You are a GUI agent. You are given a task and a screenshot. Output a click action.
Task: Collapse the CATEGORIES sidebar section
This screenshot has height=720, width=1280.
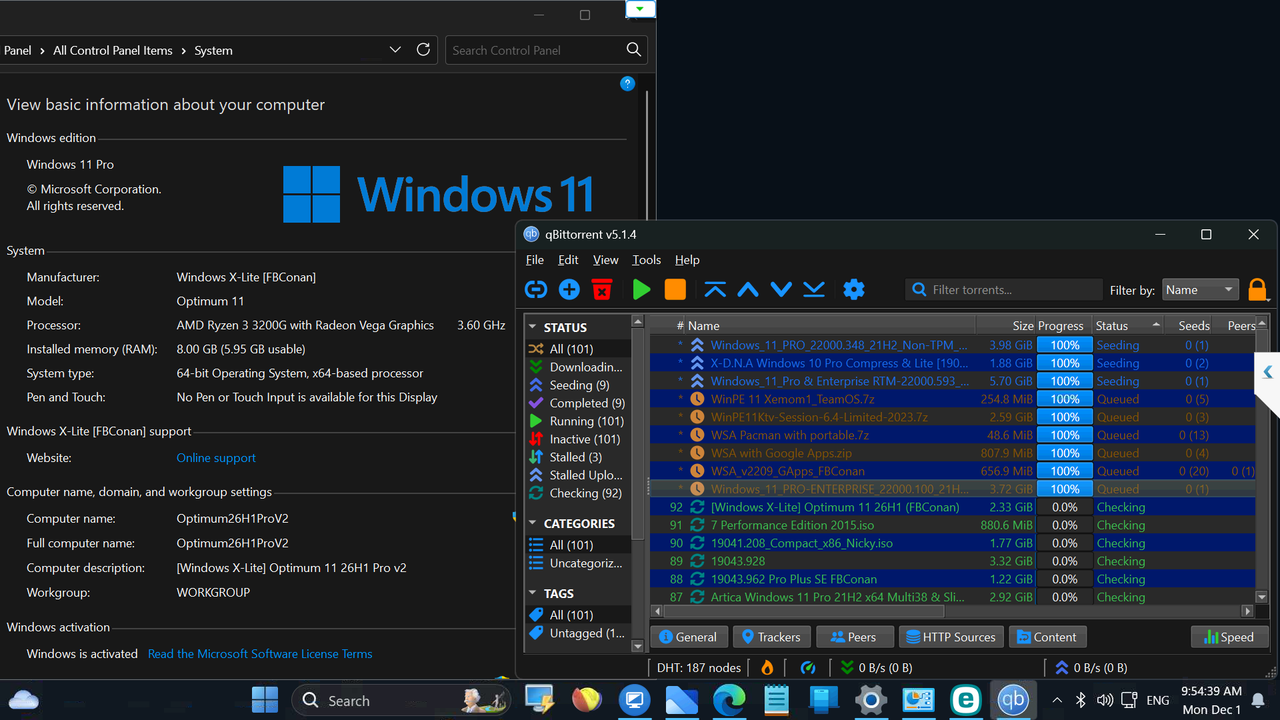pyautogui.click(x=533, y=523)
